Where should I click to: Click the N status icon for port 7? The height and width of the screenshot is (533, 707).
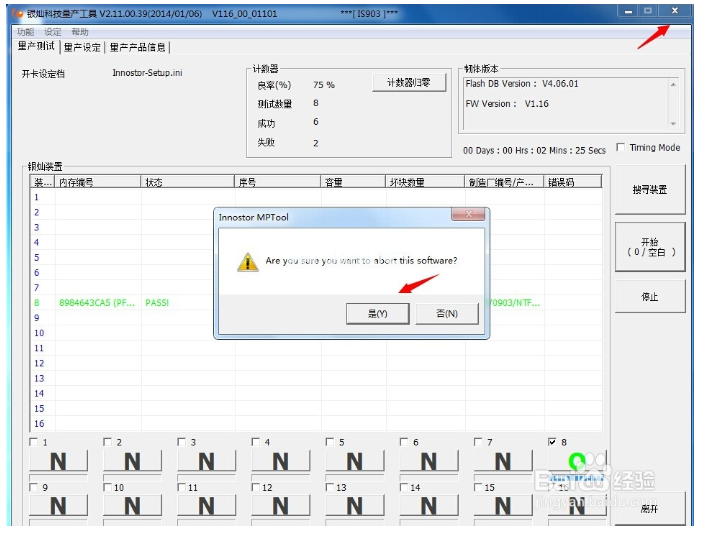click(x=502, y=461)
